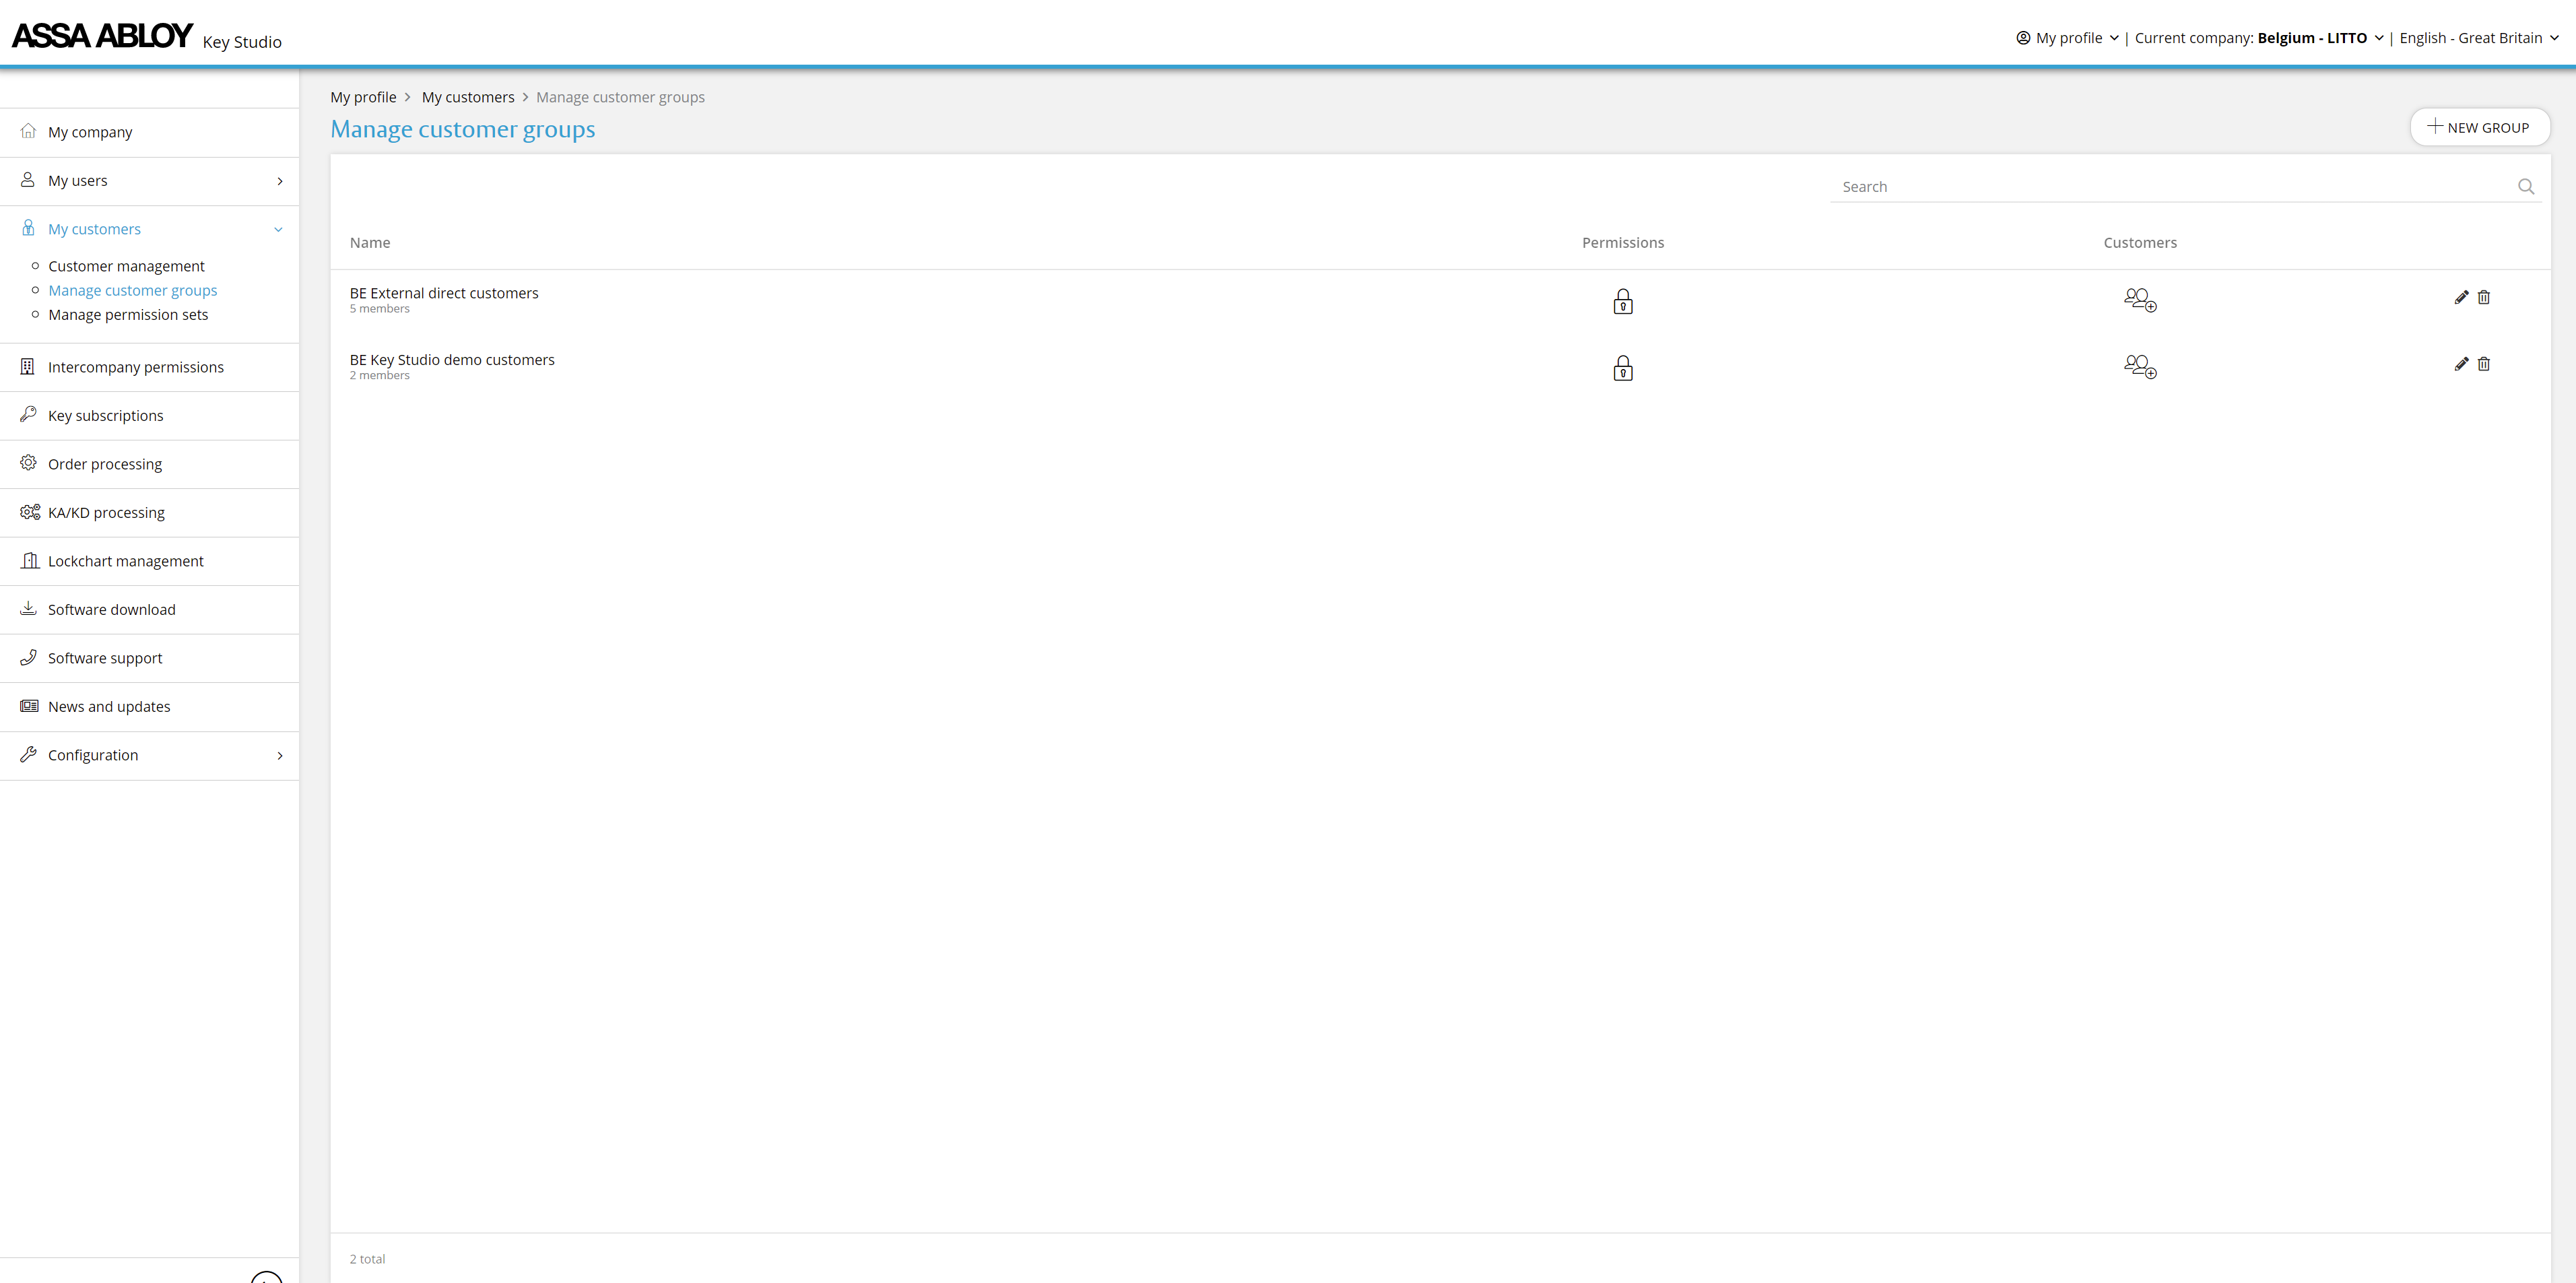Collapse the My customers section

point(278,229)
